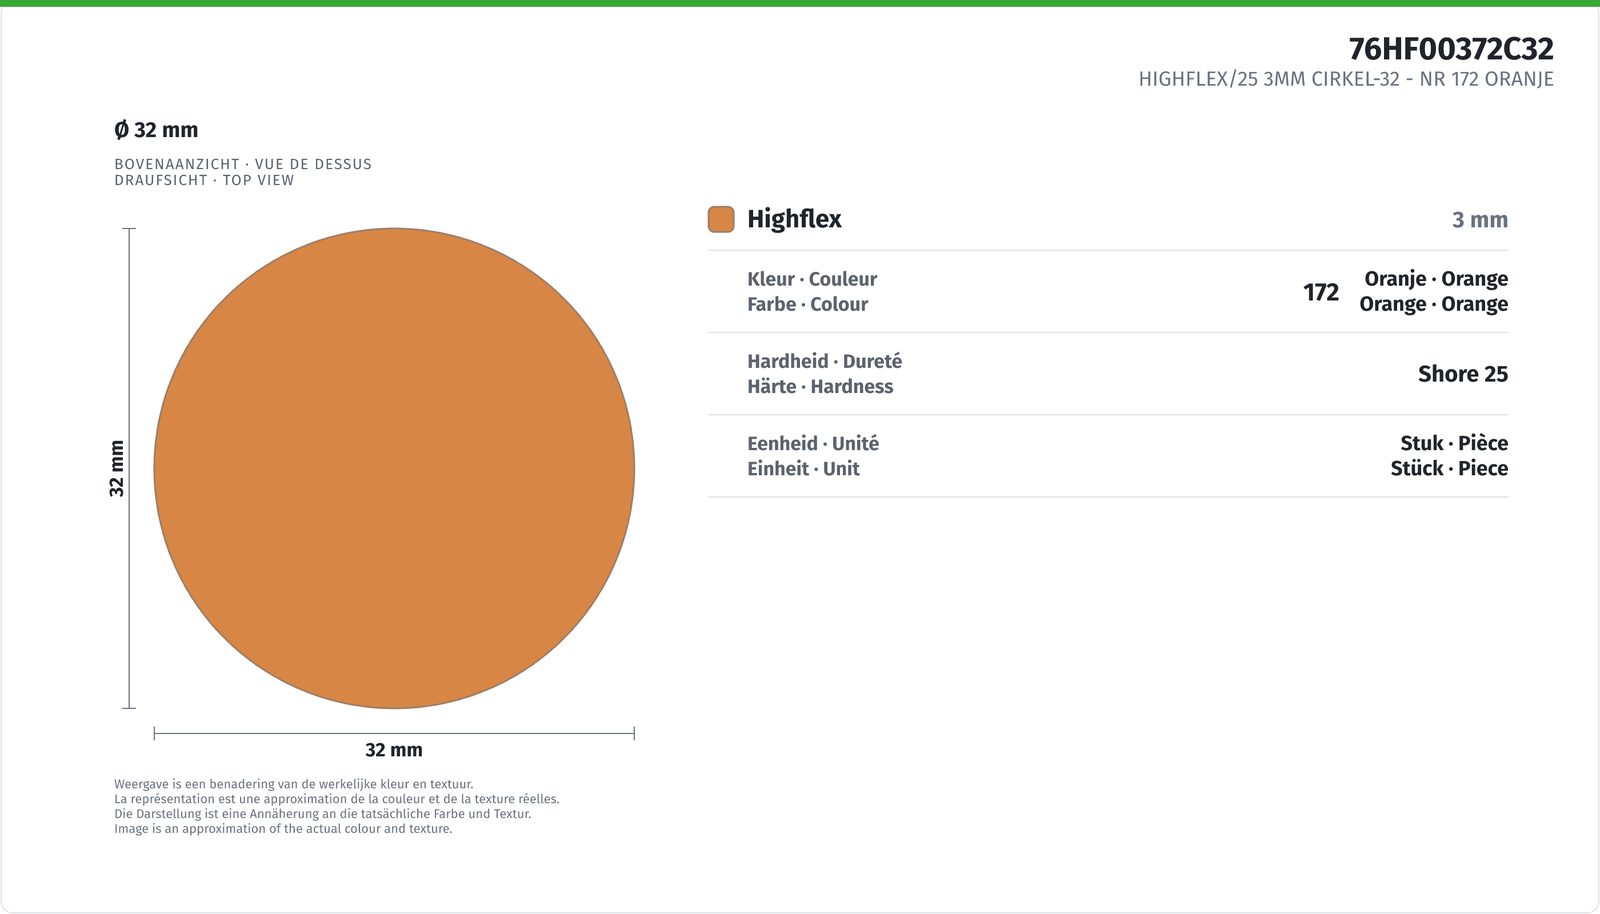Click the vertical 32 mm dimension label
The height and width of the screenshot is (914, 1600).
(117, 468)
